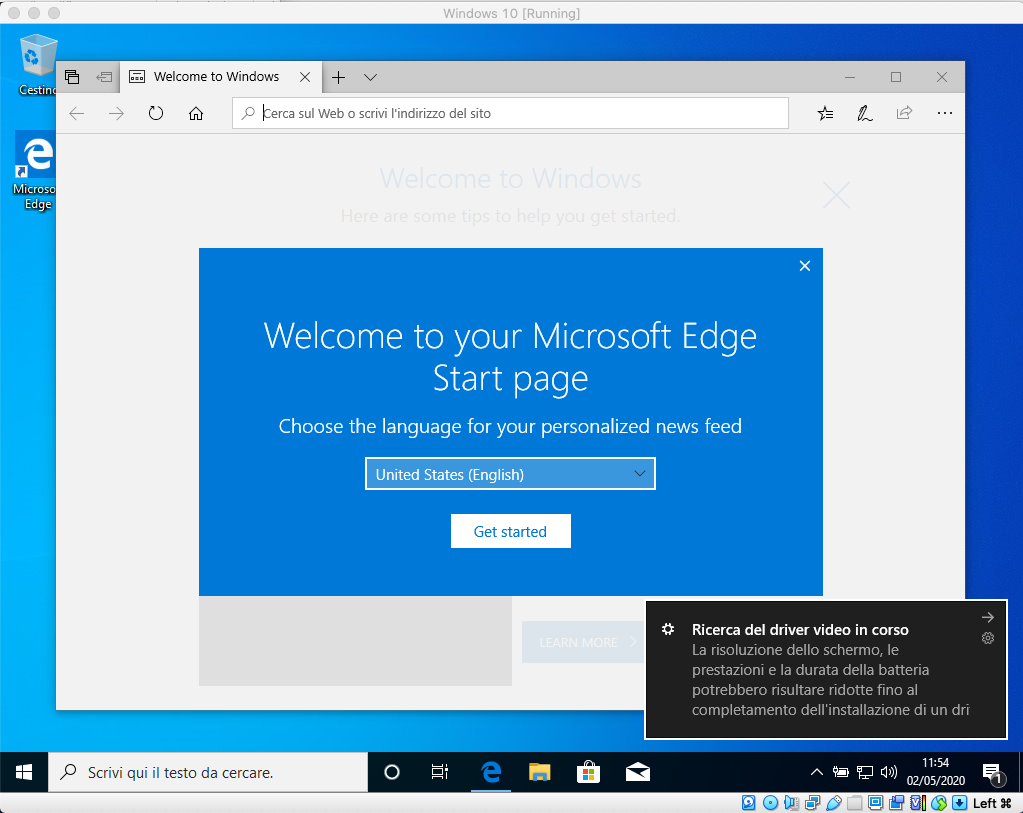Click the VirtualBox network adapters status icon
The image size is (1023, 813).
tap(812, 803)
